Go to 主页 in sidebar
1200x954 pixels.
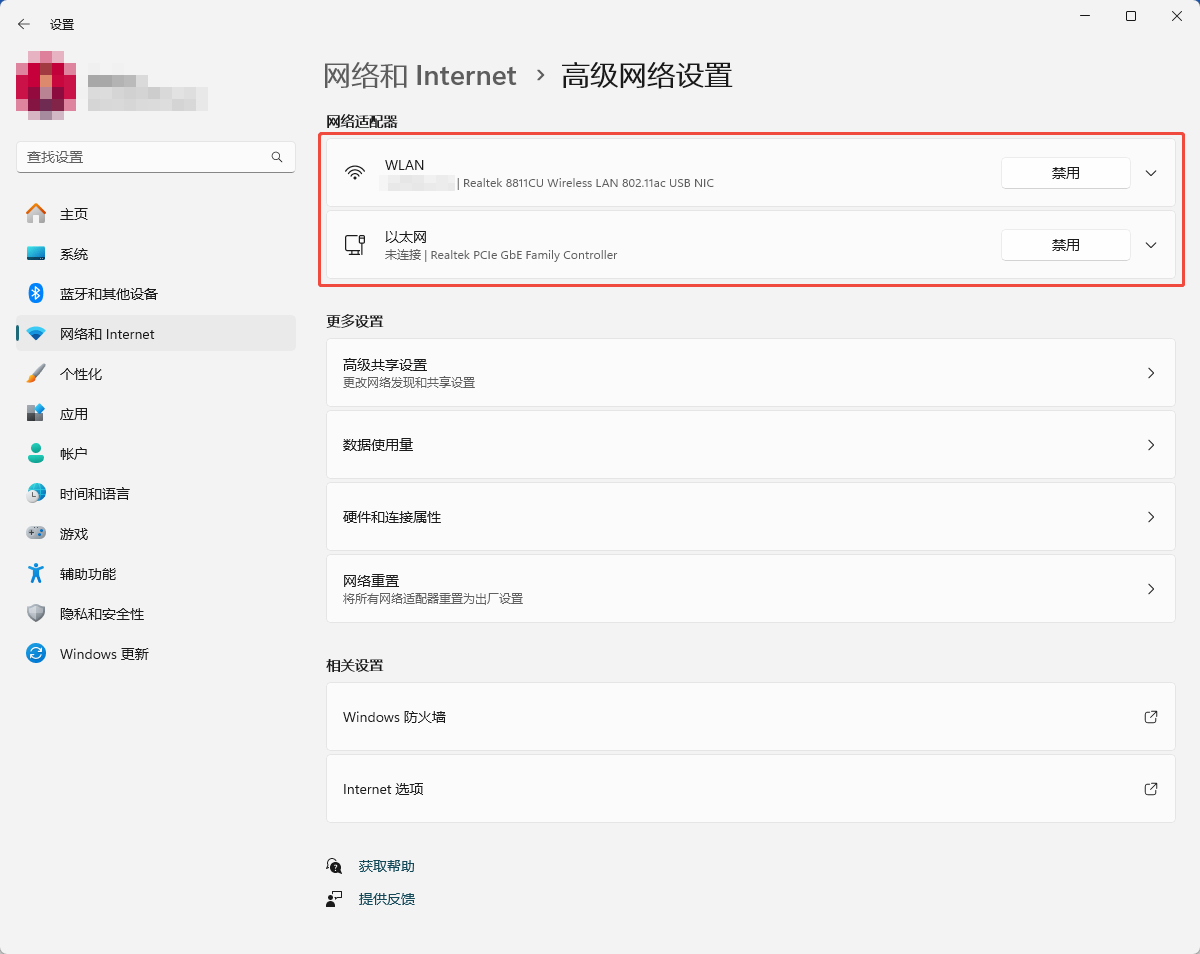click(156, 214)
